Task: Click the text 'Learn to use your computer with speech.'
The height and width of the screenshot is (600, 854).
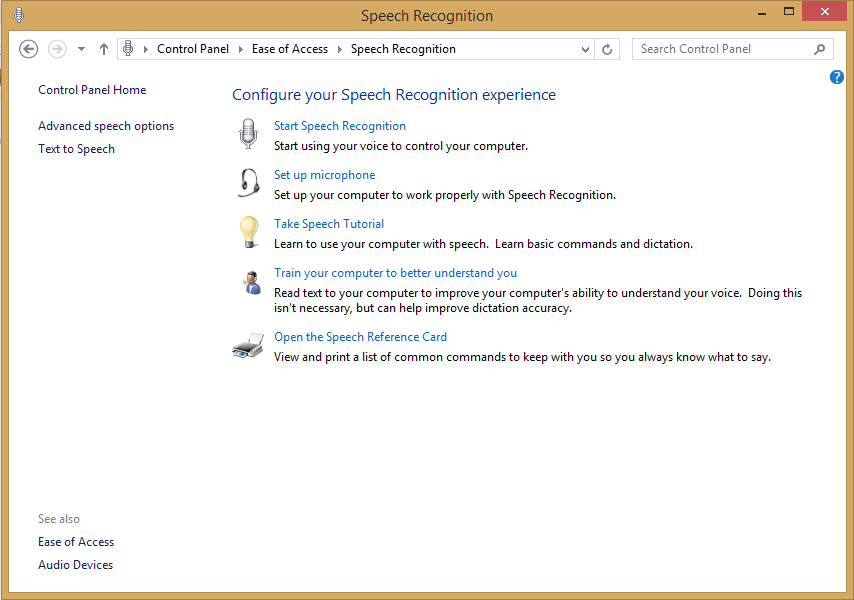Action: pos(381,244)
